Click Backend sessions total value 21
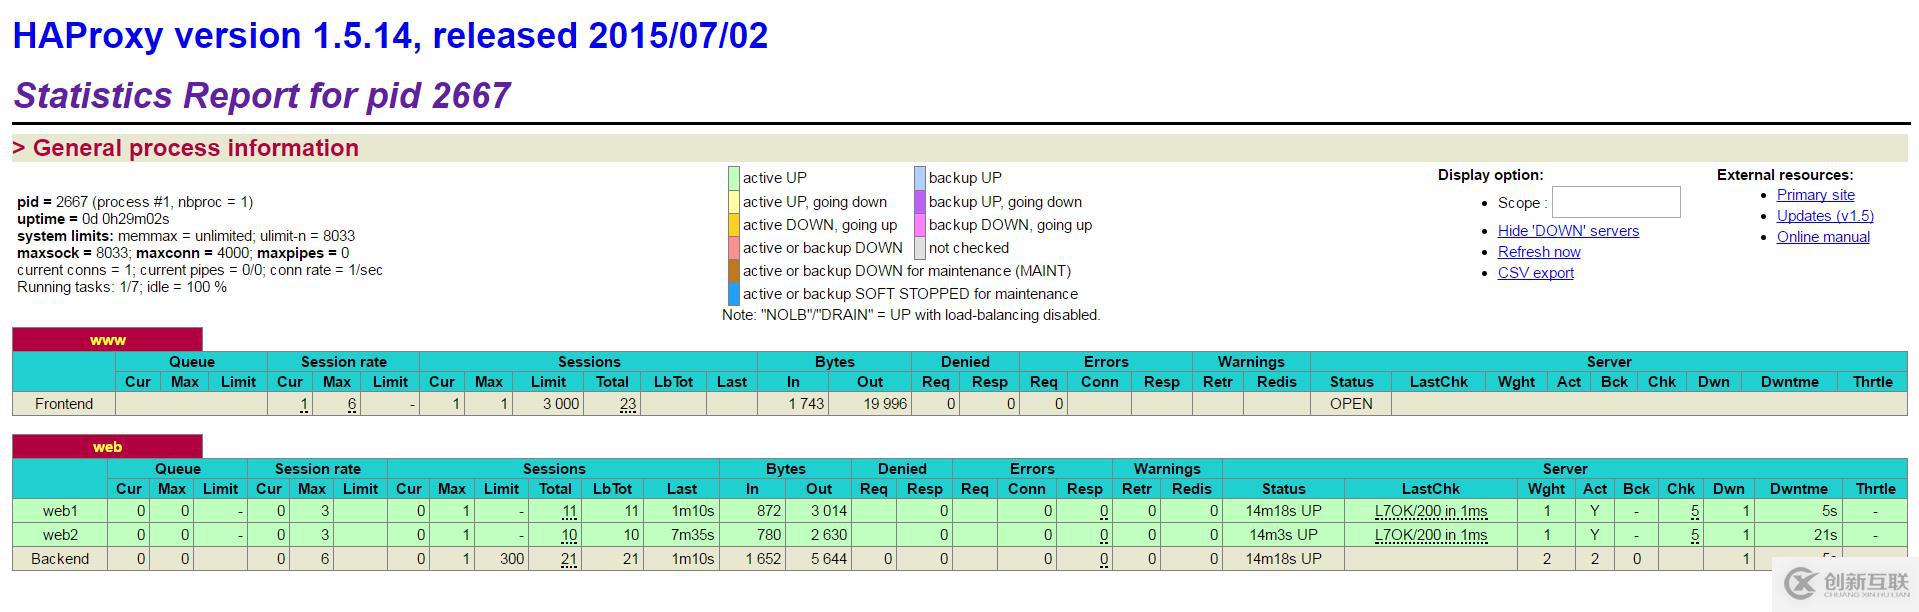Viewport: 1919px width, 612px height. pos(568,559)
